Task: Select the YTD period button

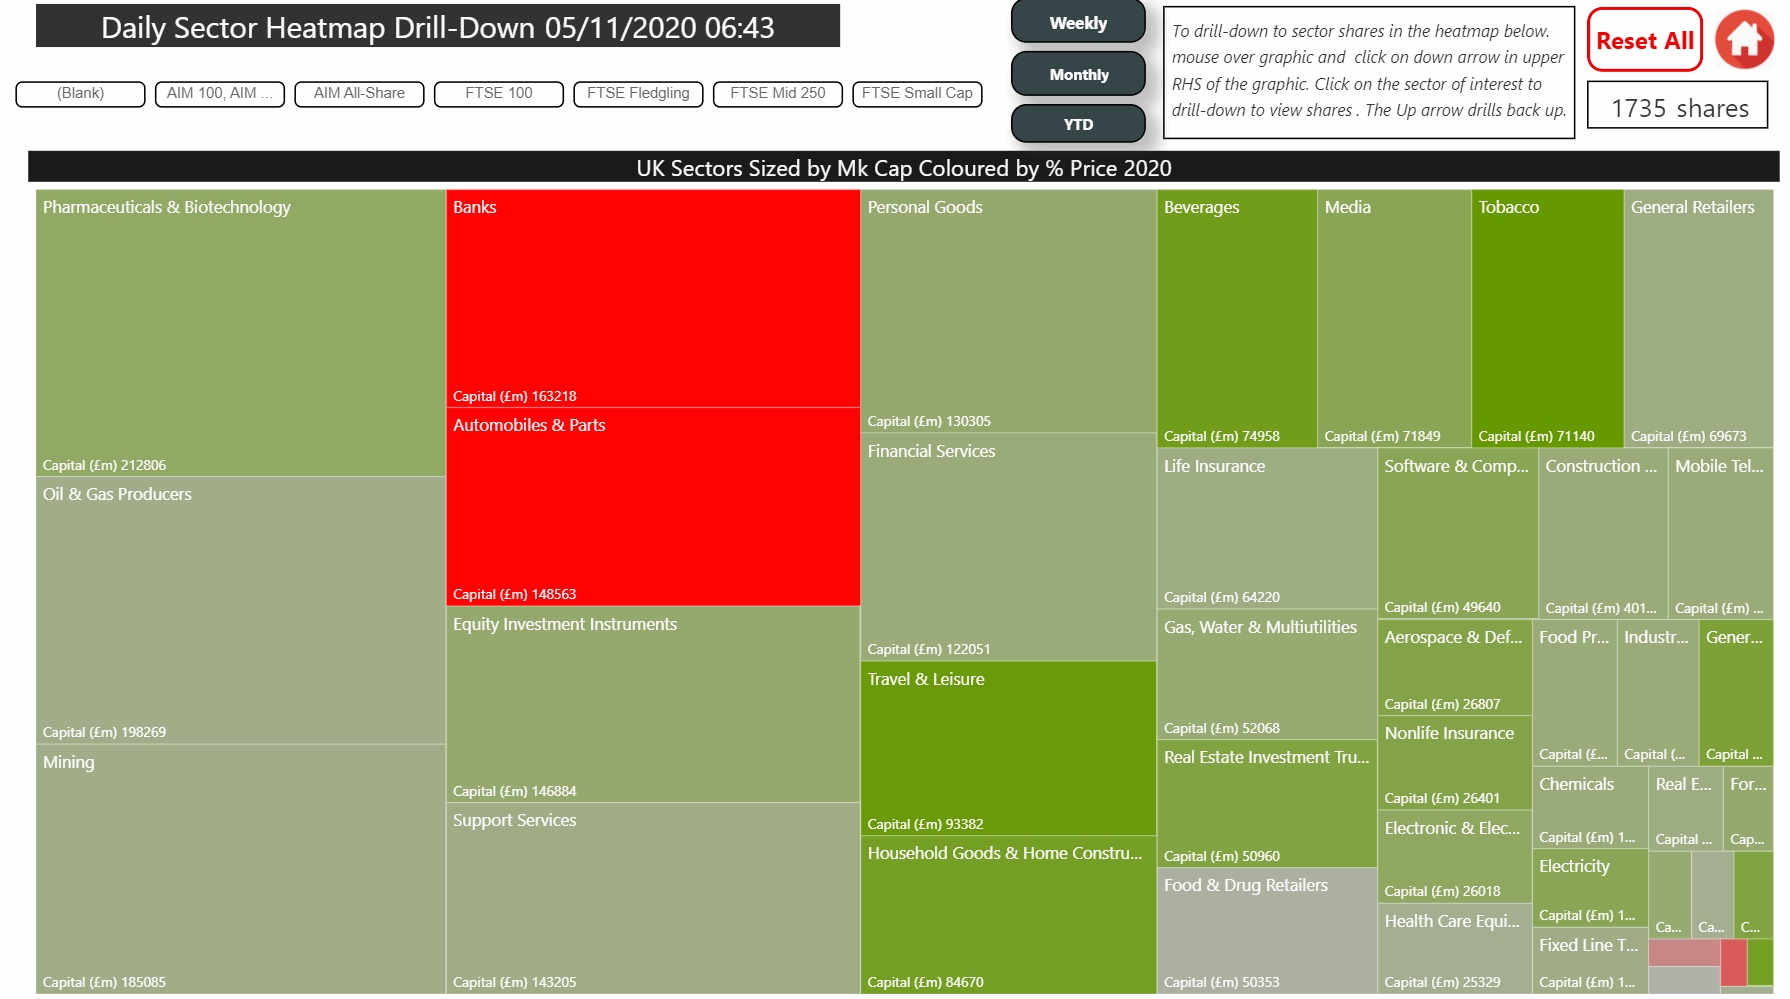Action: [x=1078, y=124]
